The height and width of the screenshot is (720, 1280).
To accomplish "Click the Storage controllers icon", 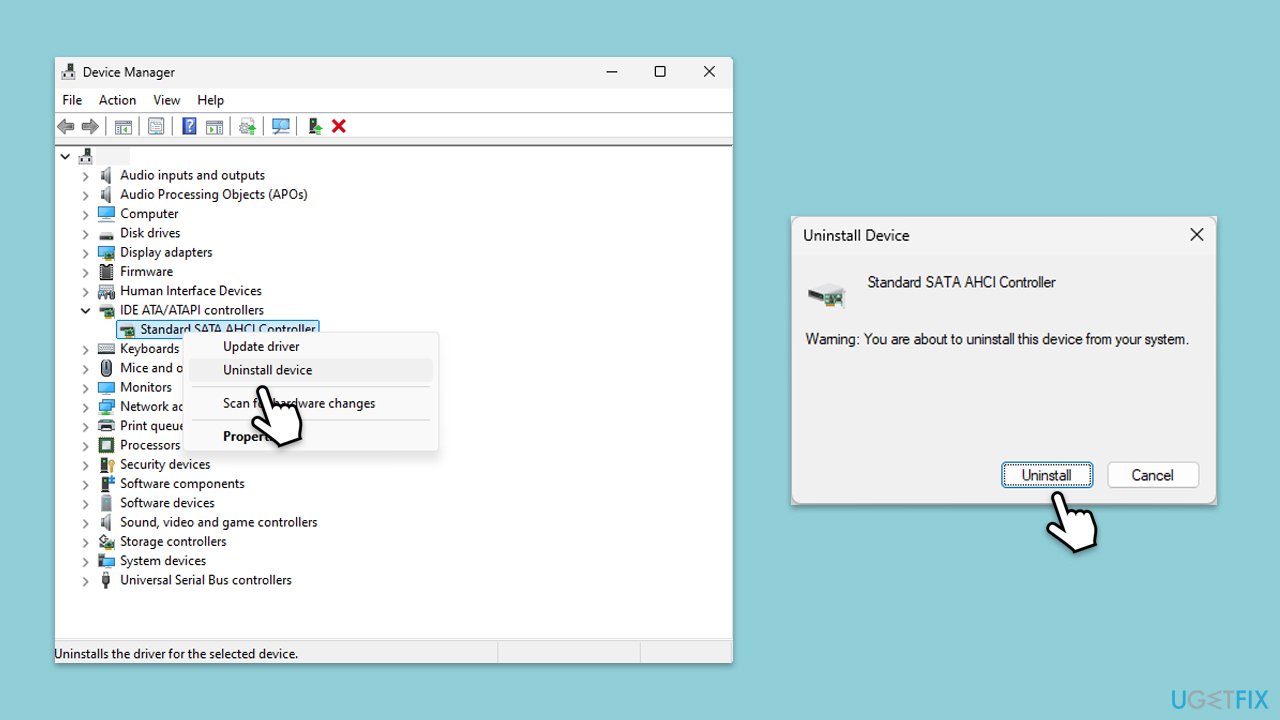I will (x=106, y=542).
